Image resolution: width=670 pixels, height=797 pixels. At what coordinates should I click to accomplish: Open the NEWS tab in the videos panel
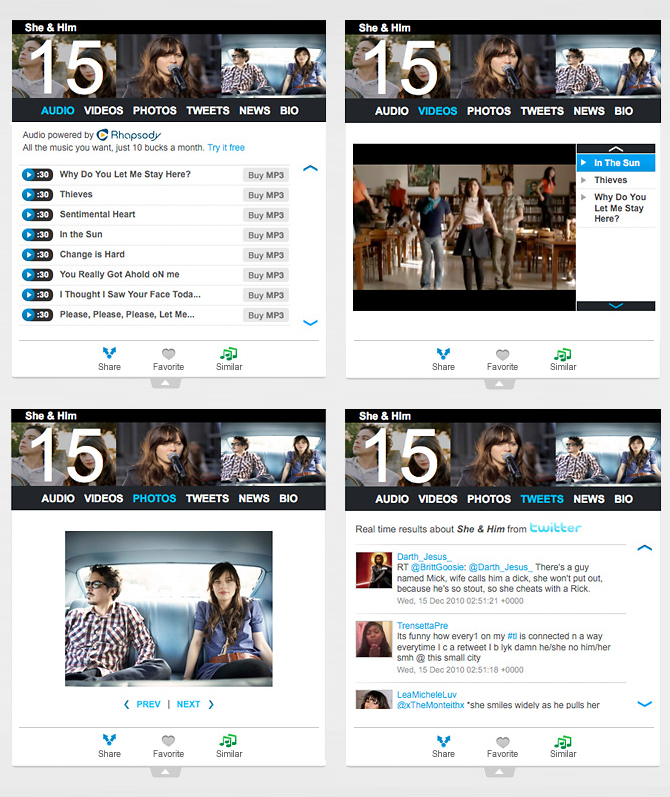click(589, 111)
